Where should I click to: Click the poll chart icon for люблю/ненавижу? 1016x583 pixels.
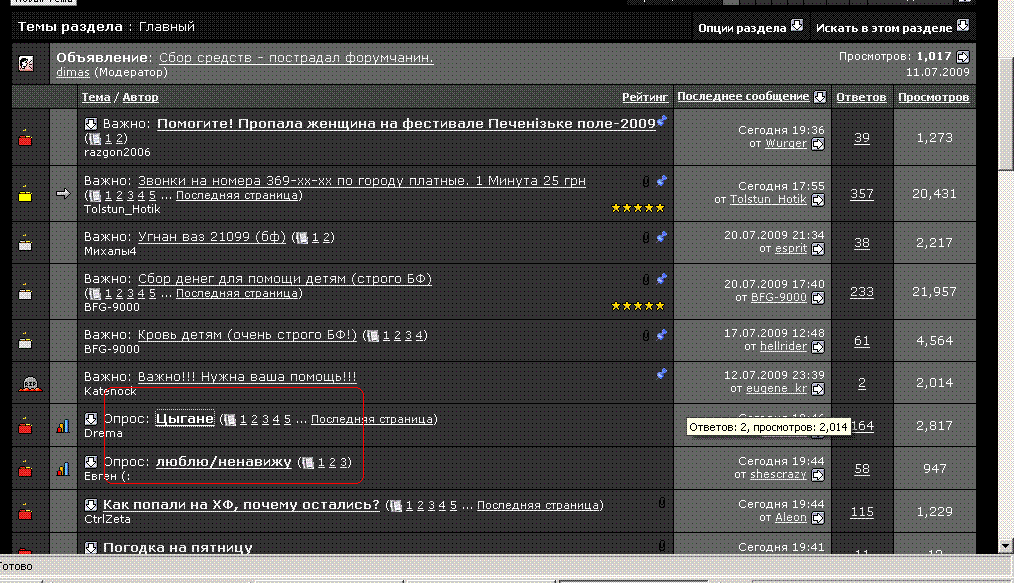63,469
